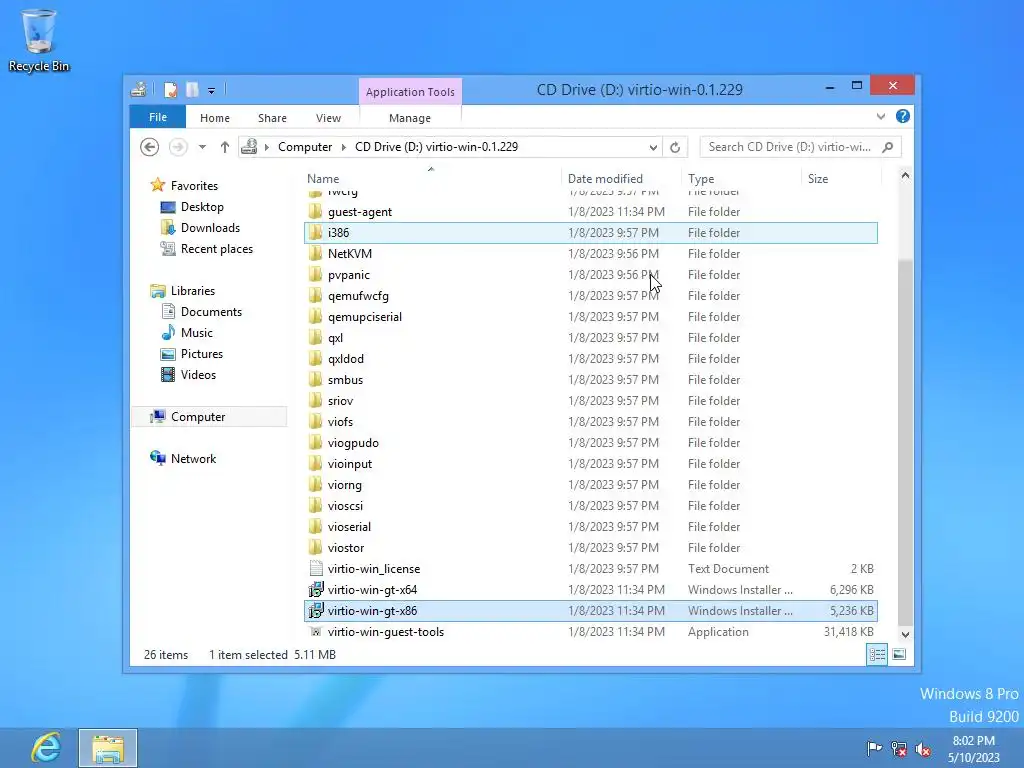
Task: Select the guest-agent folder icon
Action: [315, 212]
